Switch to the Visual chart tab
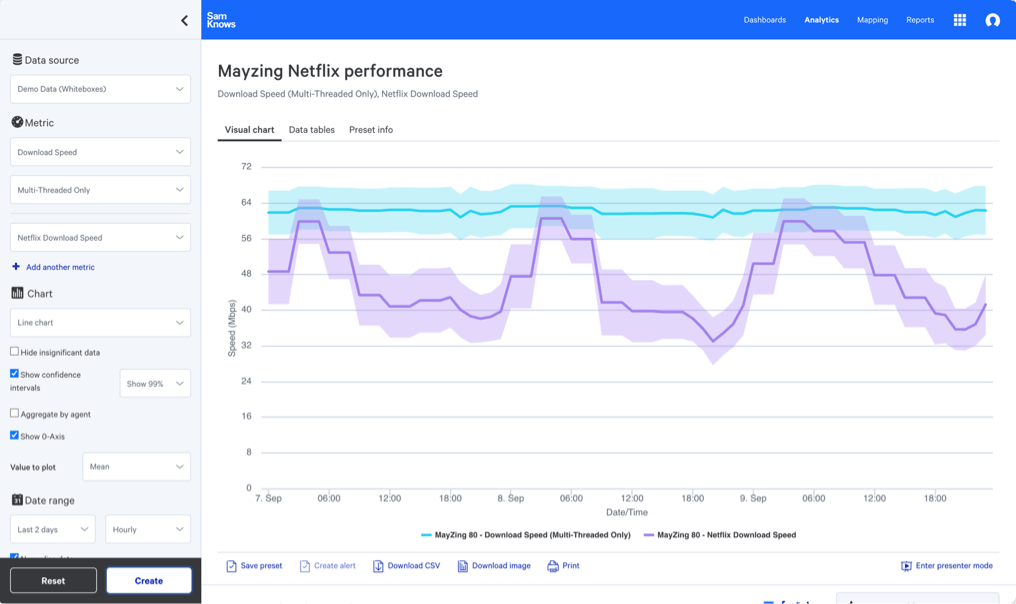Image resolution: width=1016 pixels, height=604 pixels. pyautogui.click(x=249, y=130)
